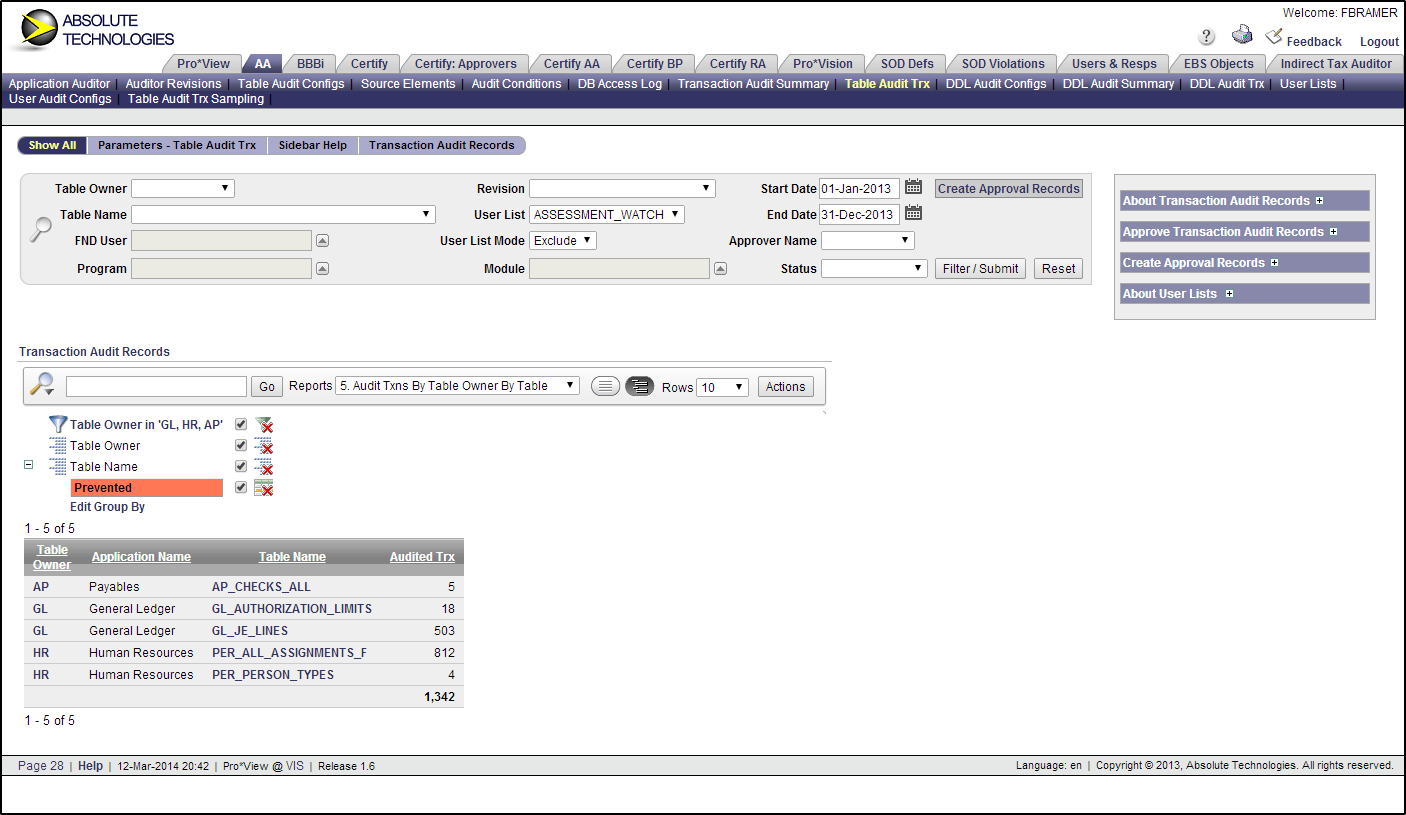
Task: Open the User List Mode dropdown
Action: pyautogui.click(x=563, y=240)
